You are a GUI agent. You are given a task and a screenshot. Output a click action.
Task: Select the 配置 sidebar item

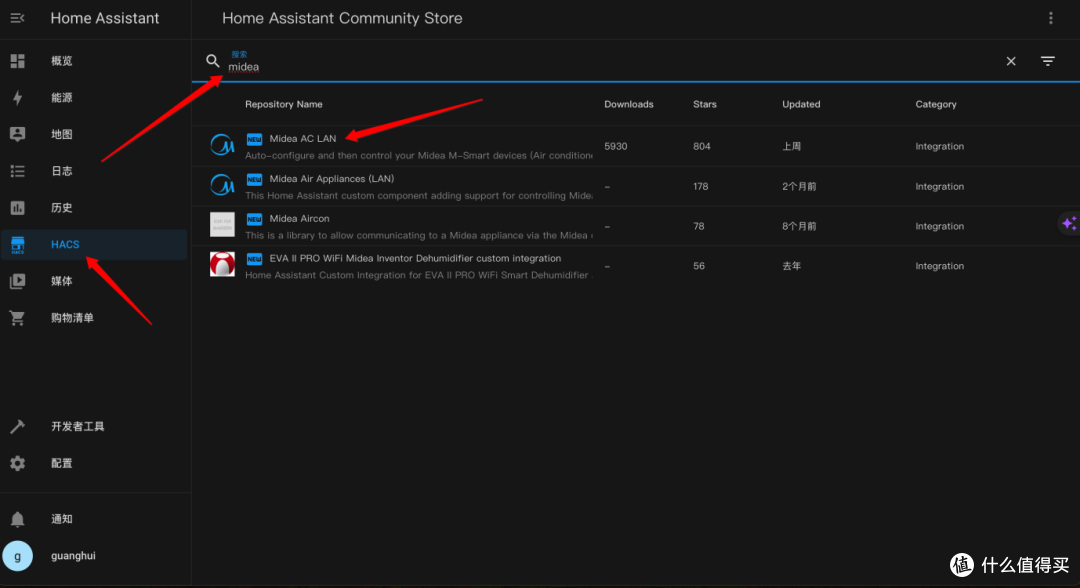coord(95,463)
